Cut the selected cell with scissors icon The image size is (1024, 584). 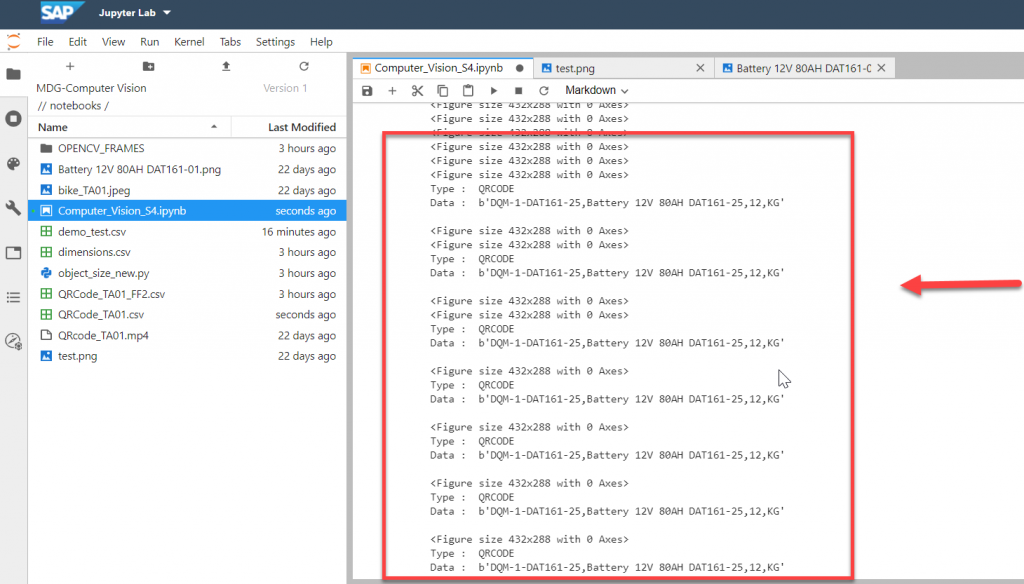tap(417, 91)
